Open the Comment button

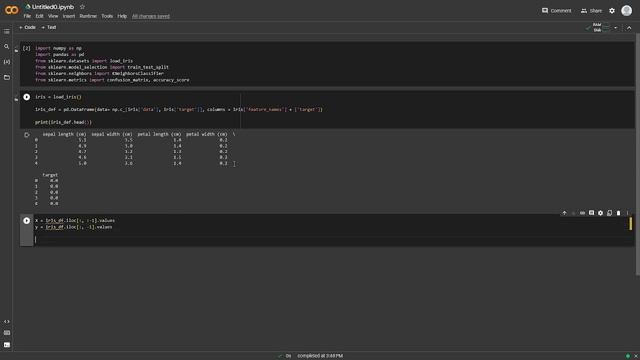556,11
